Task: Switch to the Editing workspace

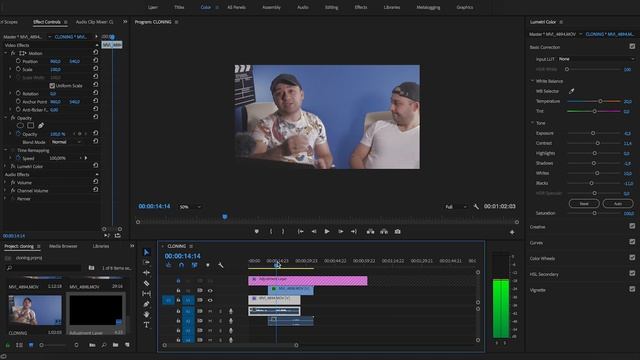Action: click(x=331, y=7)
